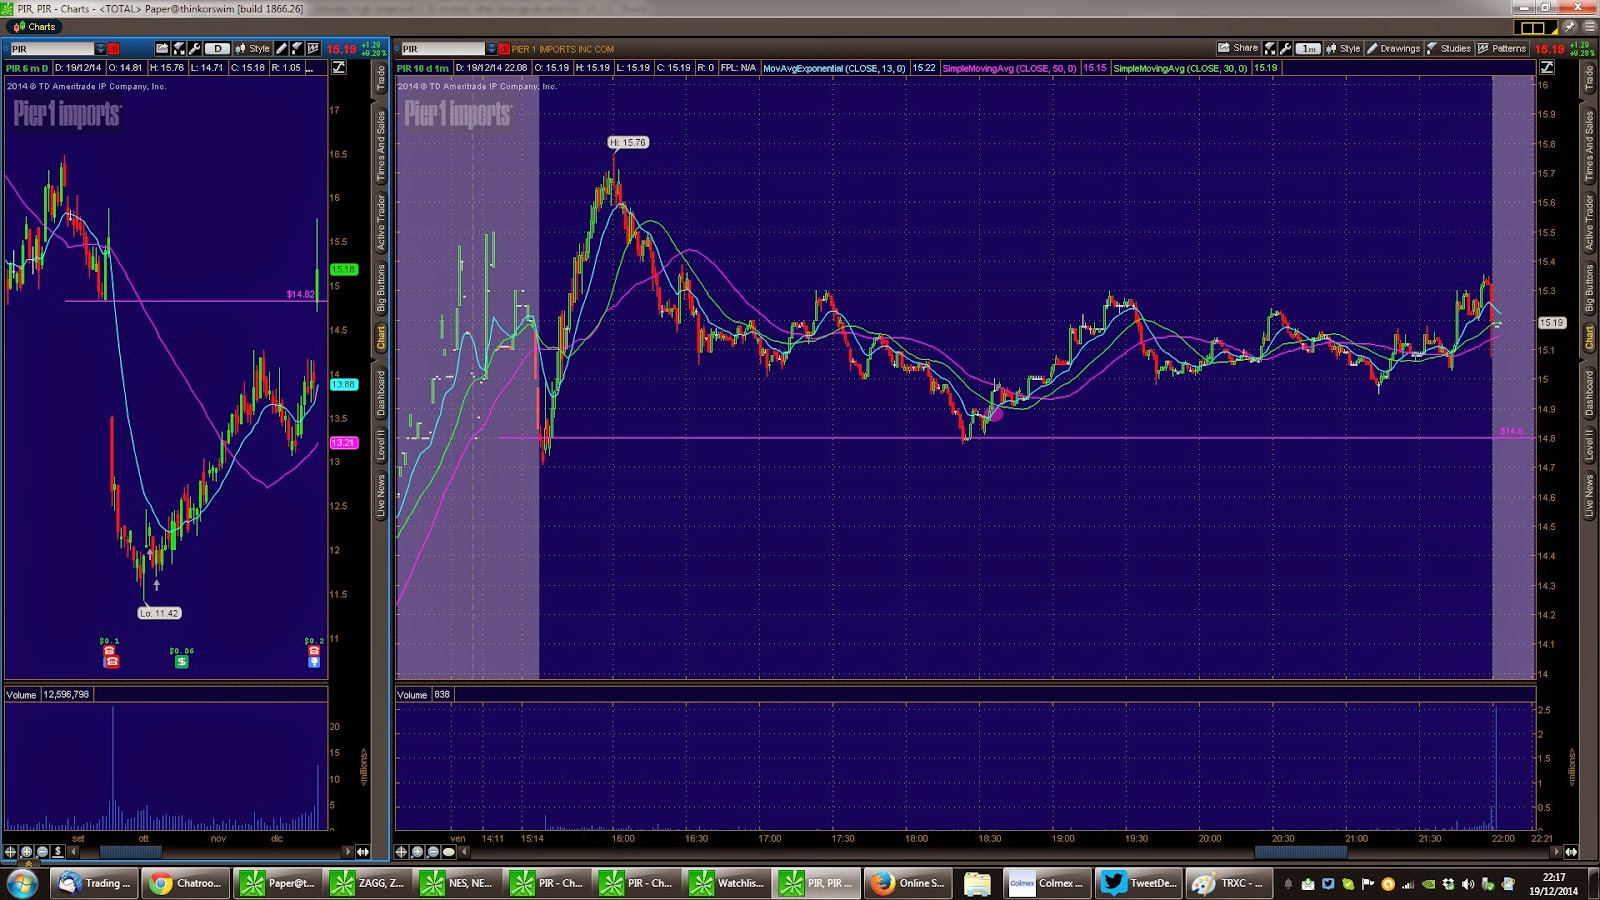Click oval drawing icon below right chart
1600x900 pixels.
pos(449,852)
